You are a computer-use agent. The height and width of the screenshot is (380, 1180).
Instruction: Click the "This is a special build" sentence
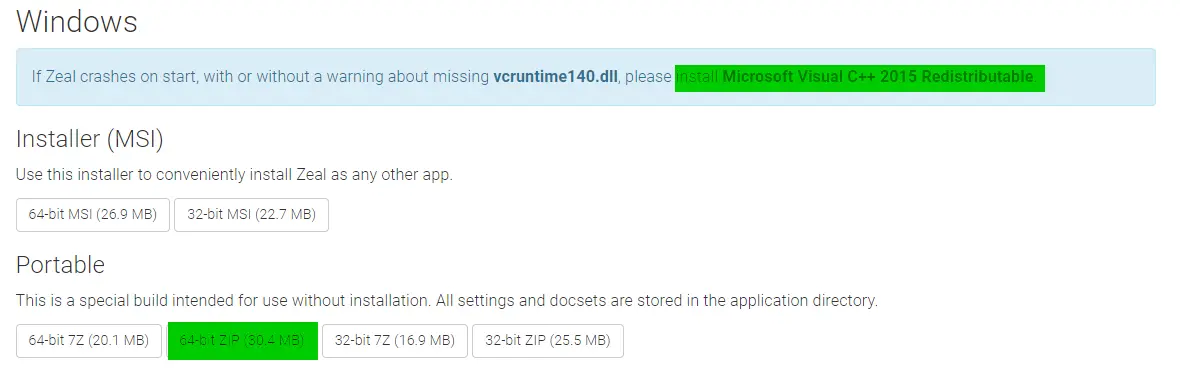224,301
